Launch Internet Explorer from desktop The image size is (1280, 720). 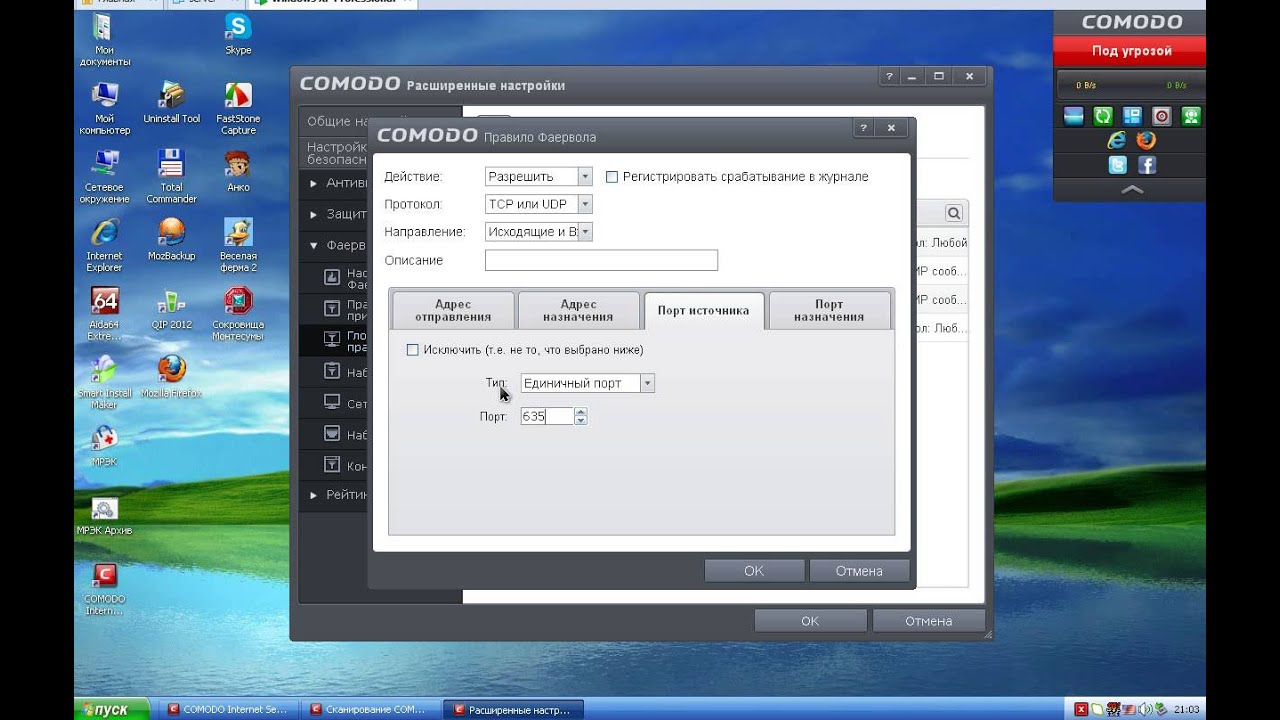[104, 244]
